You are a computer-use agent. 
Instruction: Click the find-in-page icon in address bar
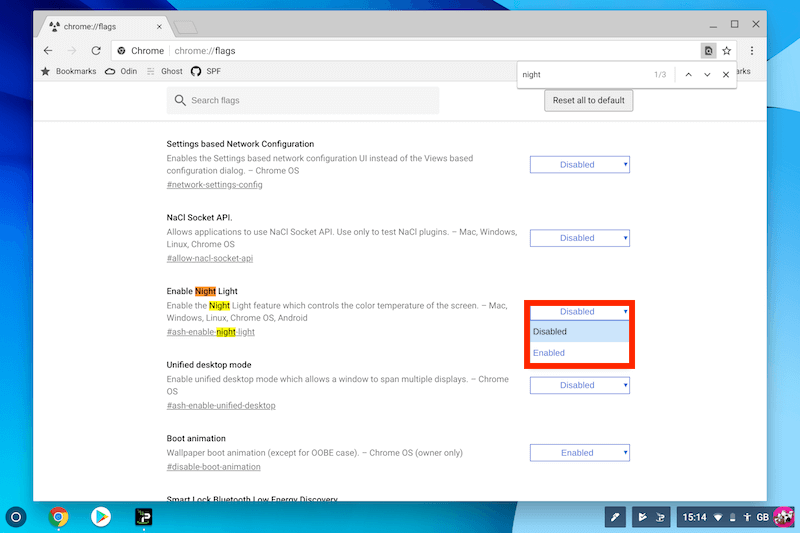pos(708,50)
